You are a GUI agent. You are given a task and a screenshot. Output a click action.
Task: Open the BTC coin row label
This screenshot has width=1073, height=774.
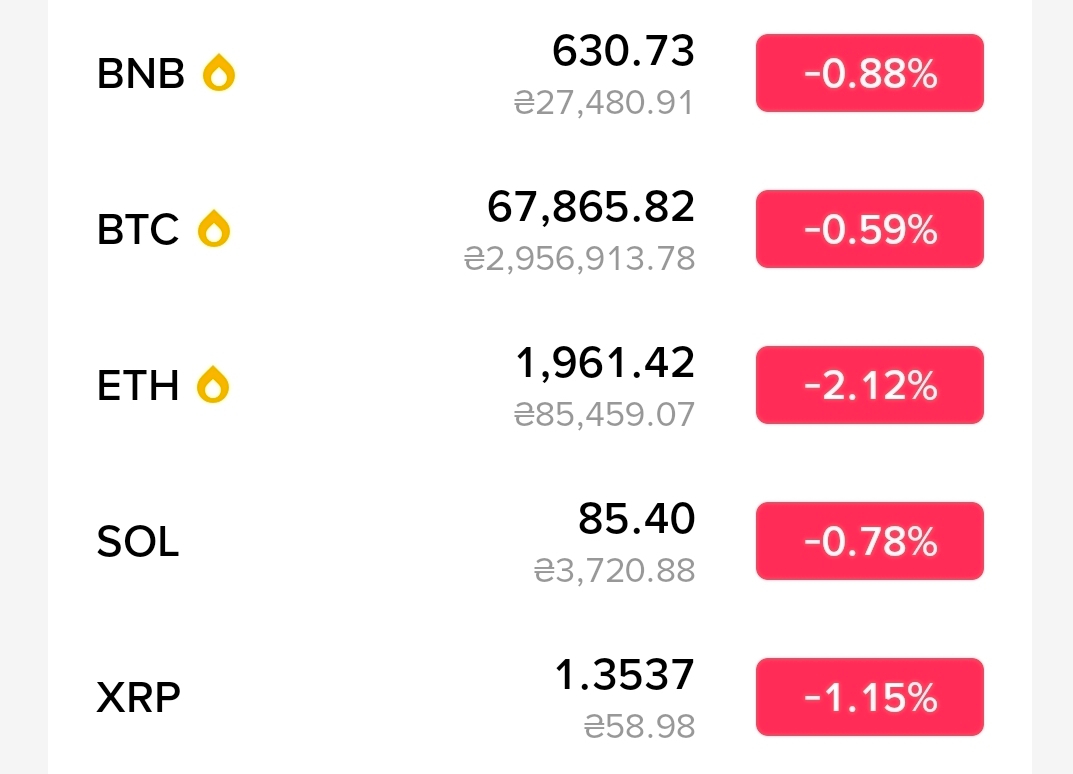[x=138, y=229]
